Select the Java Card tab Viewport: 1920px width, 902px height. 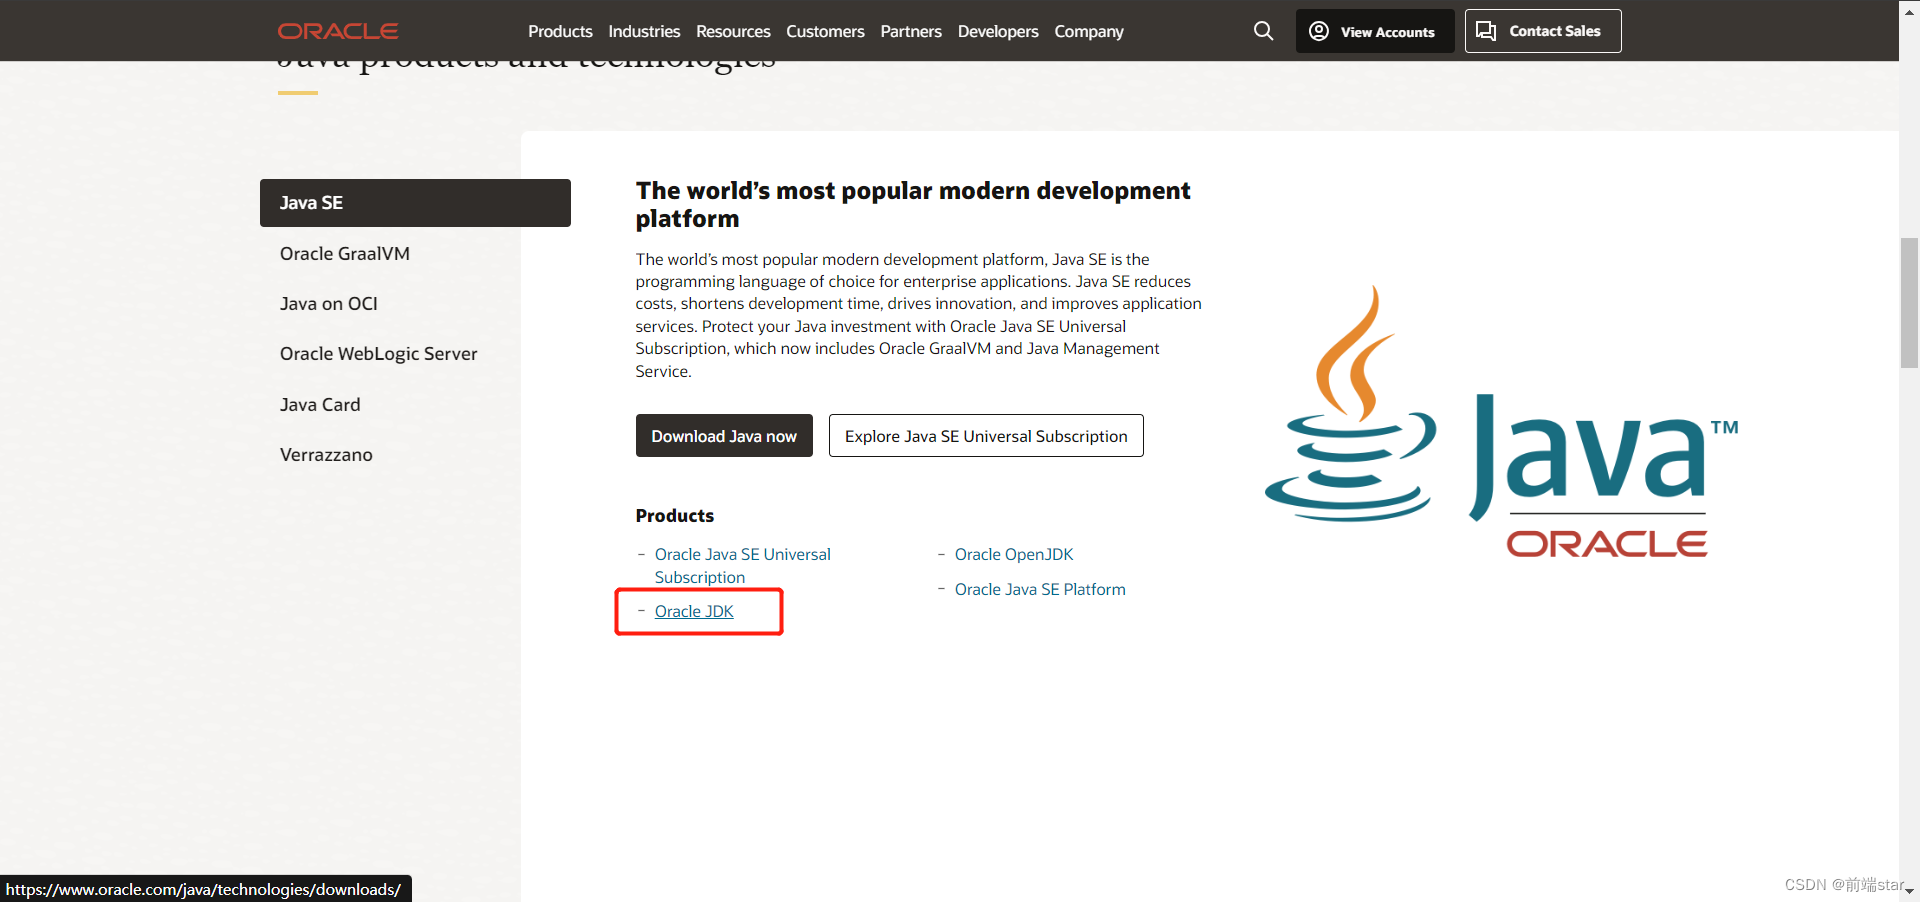click(320, 405)
